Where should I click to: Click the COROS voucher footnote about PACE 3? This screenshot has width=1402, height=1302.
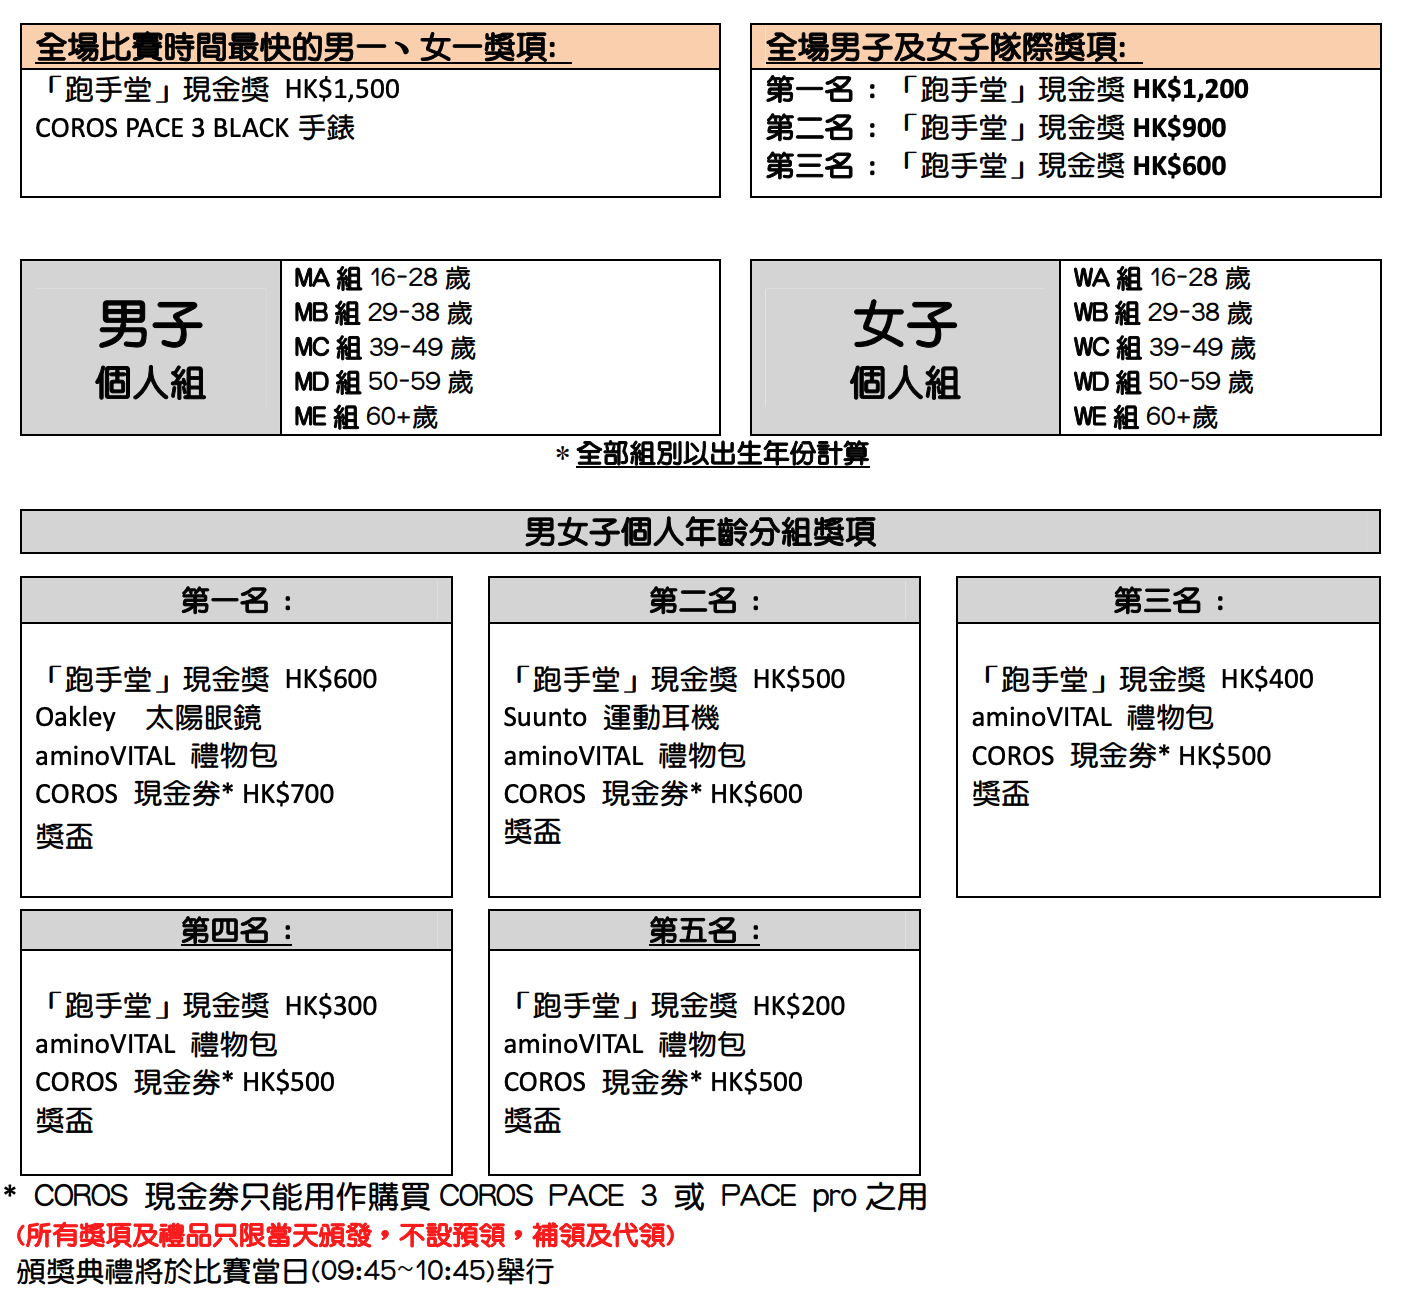click(x=466, y=1196)
